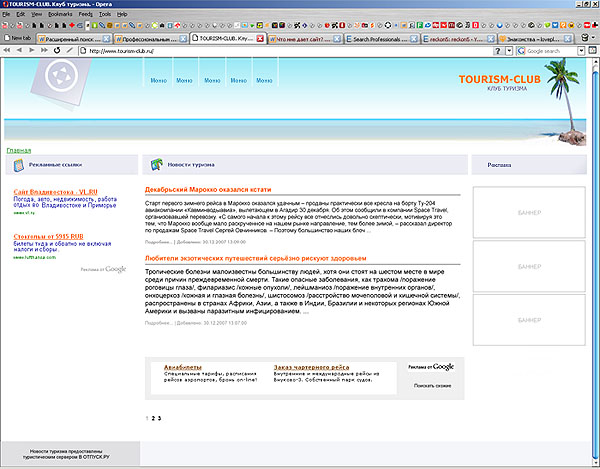Close the Знакомства tab
Screen dimensions: 600x469
pyautogui.click(x=568, y=39)
